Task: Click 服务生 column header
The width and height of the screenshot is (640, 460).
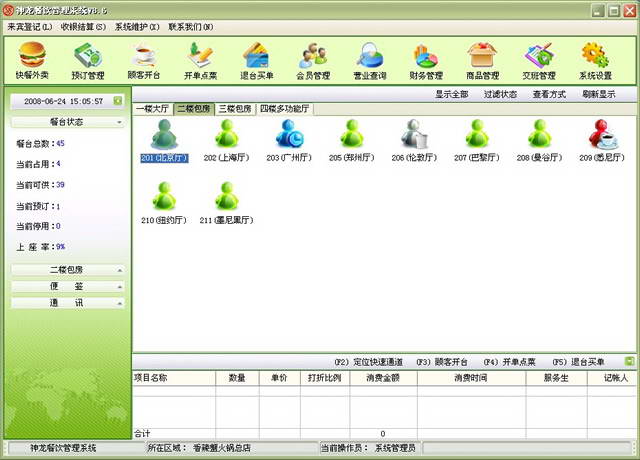Action: point(556,378)
